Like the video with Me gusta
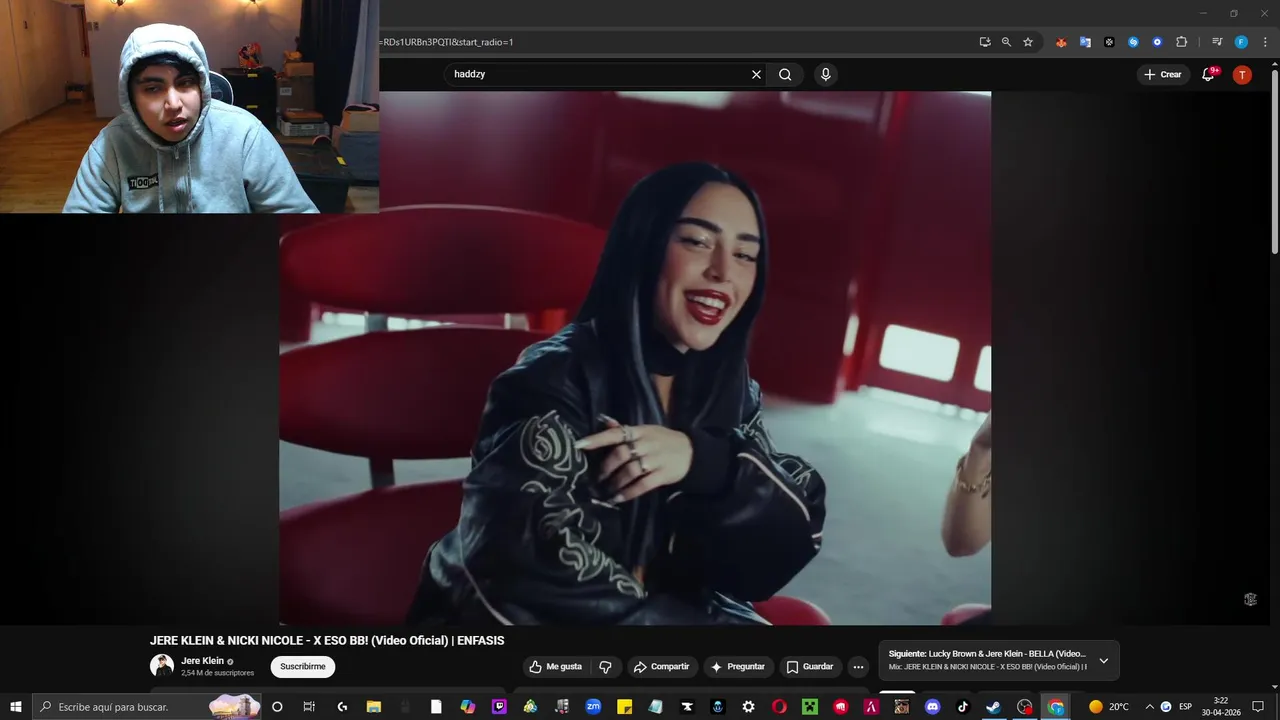Viewport: 1280px width, 720px height. point(555,667)
